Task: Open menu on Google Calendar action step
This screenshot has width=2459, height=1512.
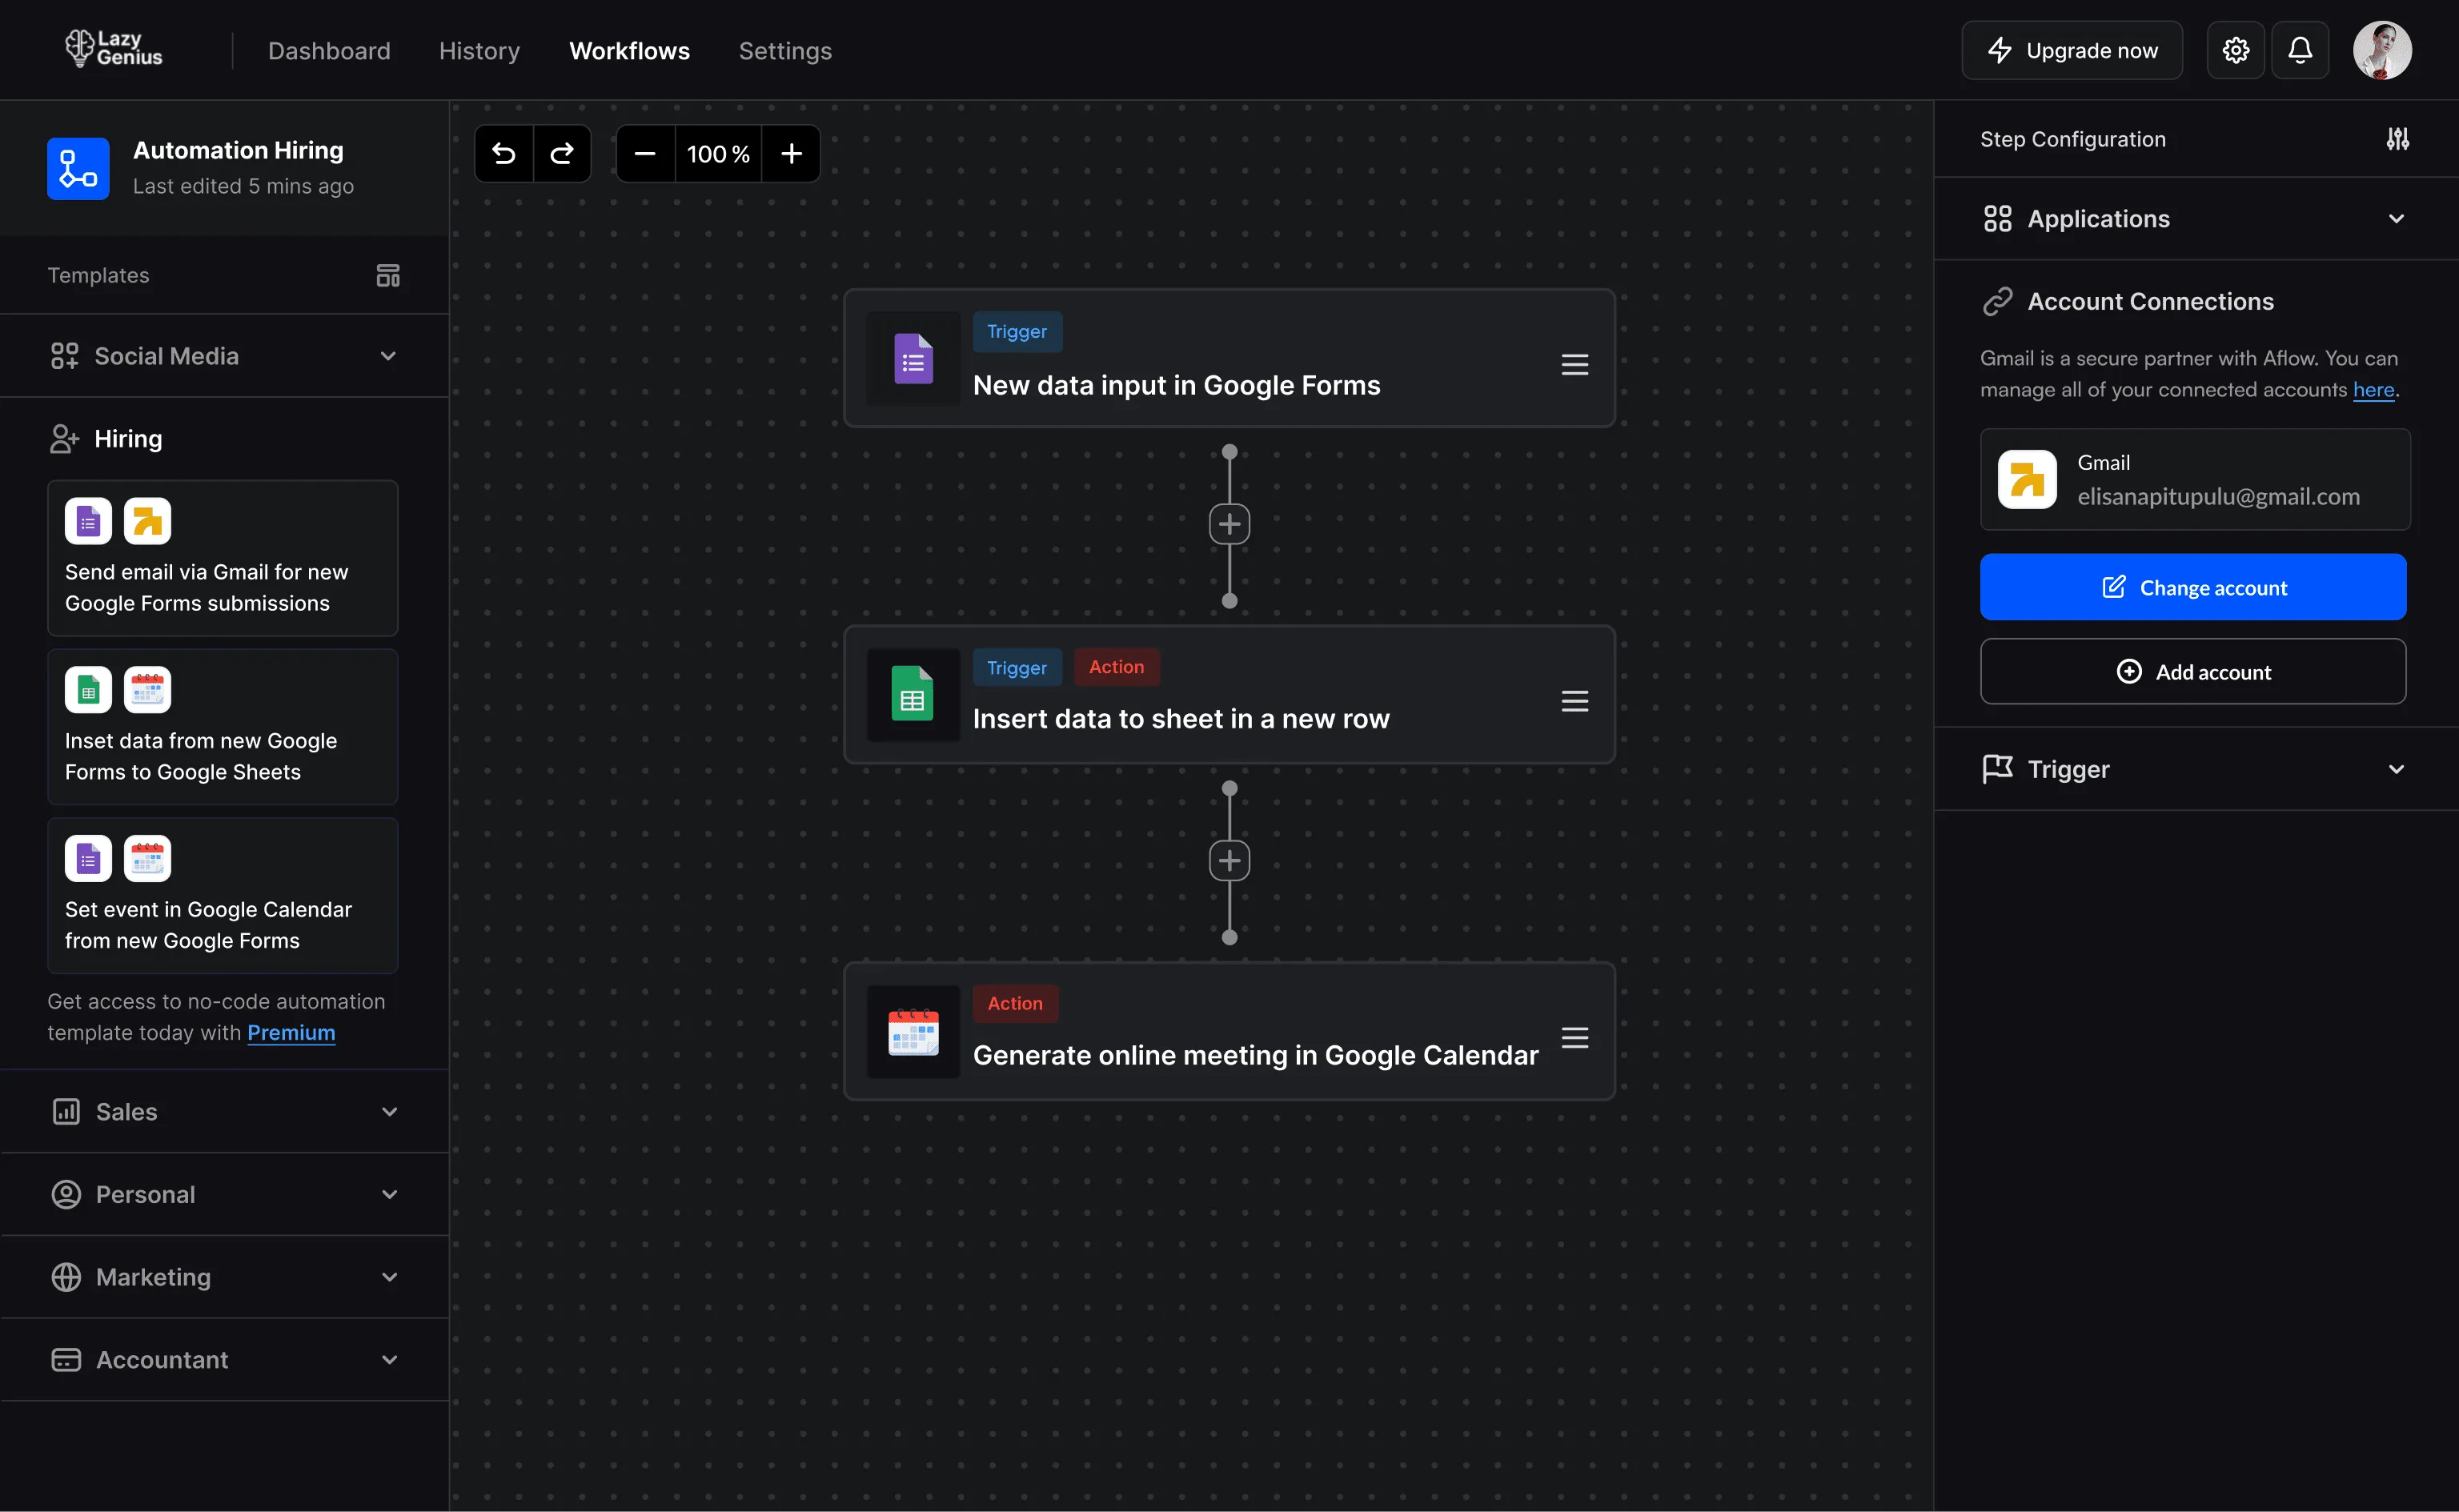Action: [1574, 1037]
